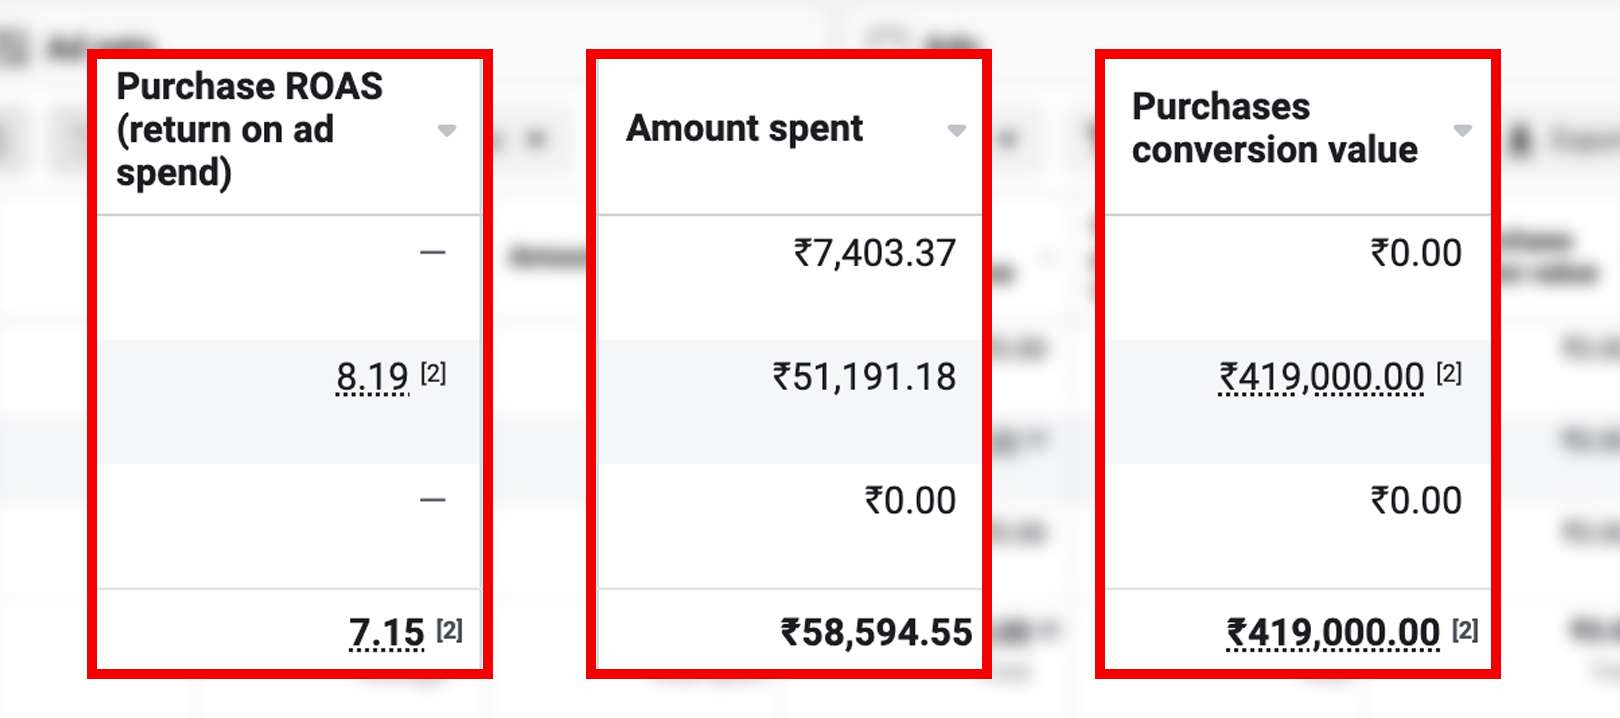1620x718 pixels.
Task: Click the 7.15 total ROAS value
Action: 387,633
